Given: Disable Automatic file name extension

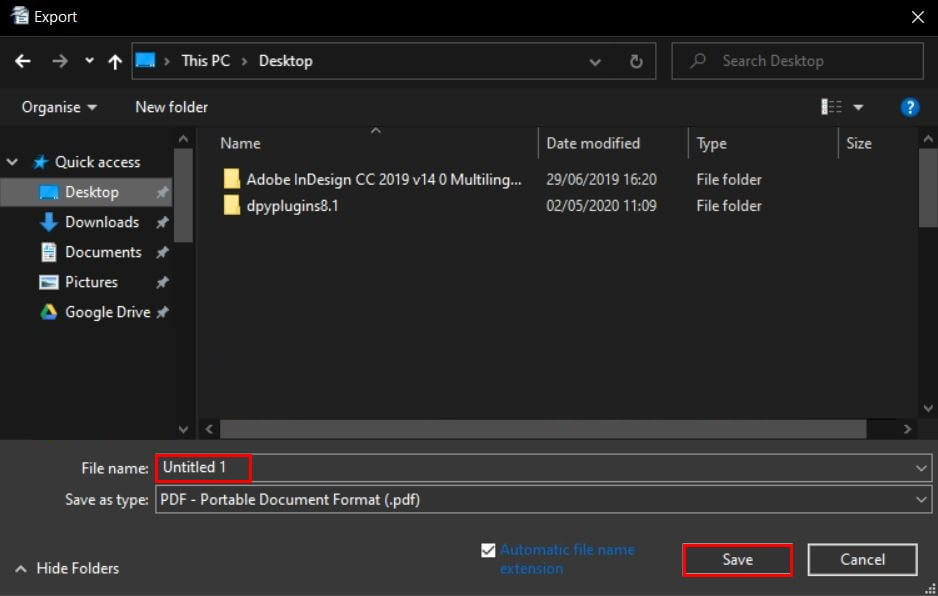Looking at the screenshot, I should [488, 549].
